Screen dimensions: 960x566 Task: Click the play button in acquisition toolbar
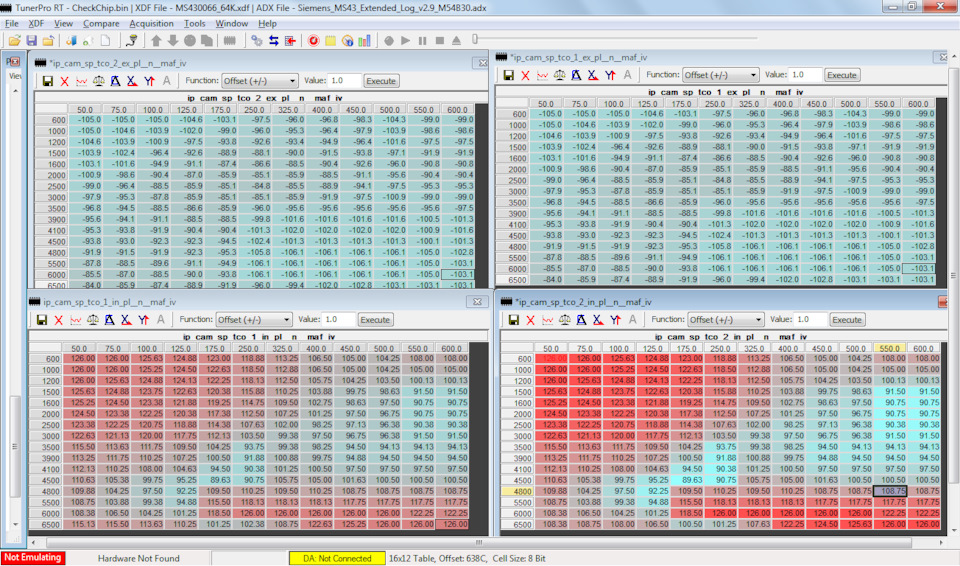(x=405, y=40)
